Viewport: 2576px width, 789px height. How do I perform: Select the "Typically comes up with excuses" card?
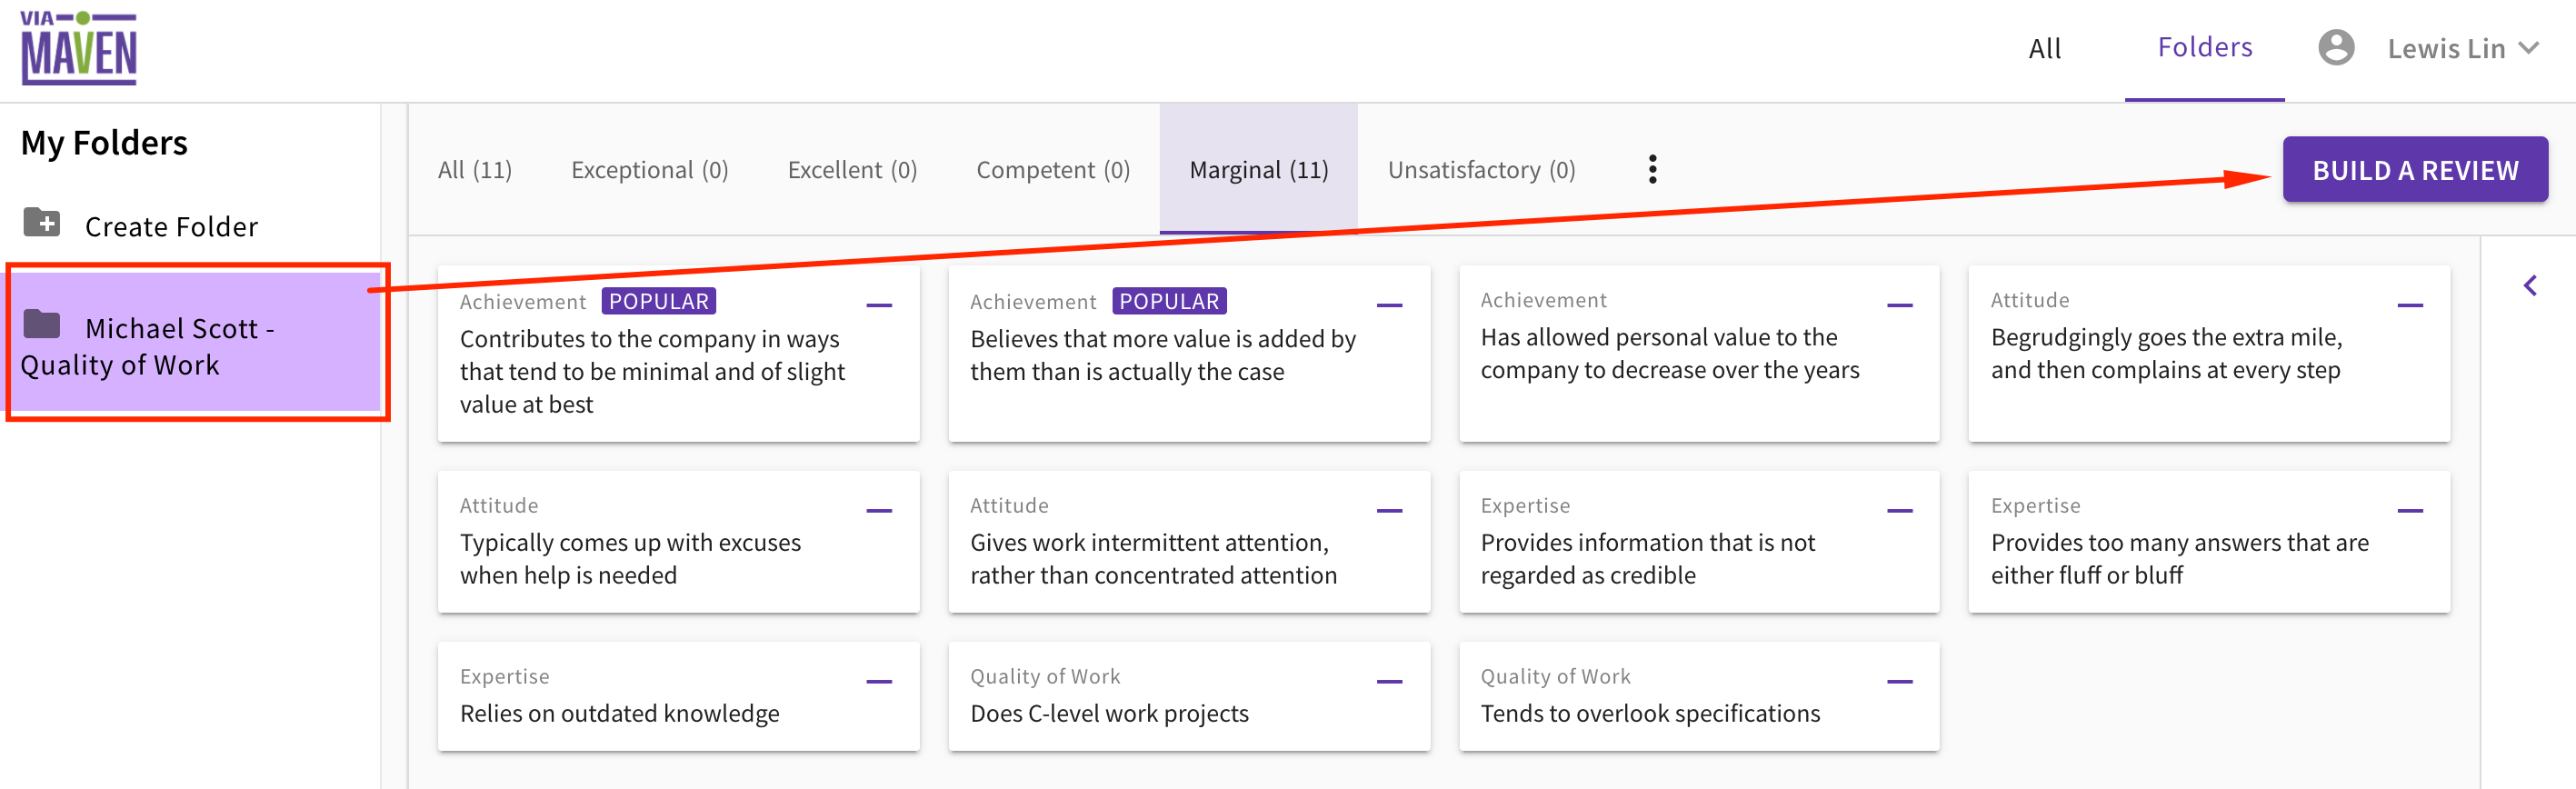click(x=678, y=541)
